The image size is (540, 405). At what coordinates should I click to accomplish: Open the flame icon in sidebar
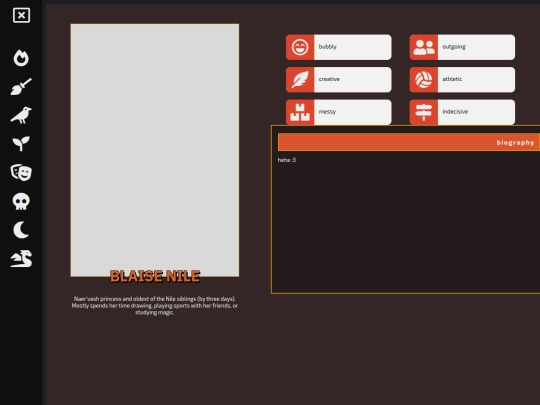click(x=21, y=58)
